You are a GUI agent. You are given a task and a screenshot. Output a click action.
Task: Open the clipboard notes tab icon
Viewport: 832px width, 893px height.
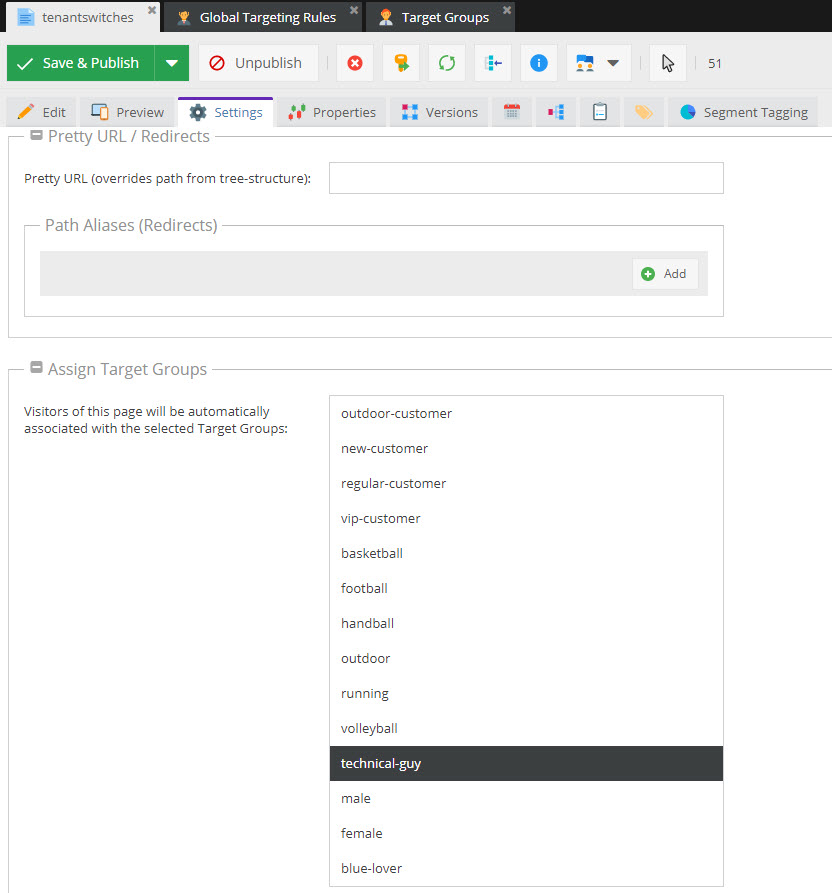[x=600, y=112]
